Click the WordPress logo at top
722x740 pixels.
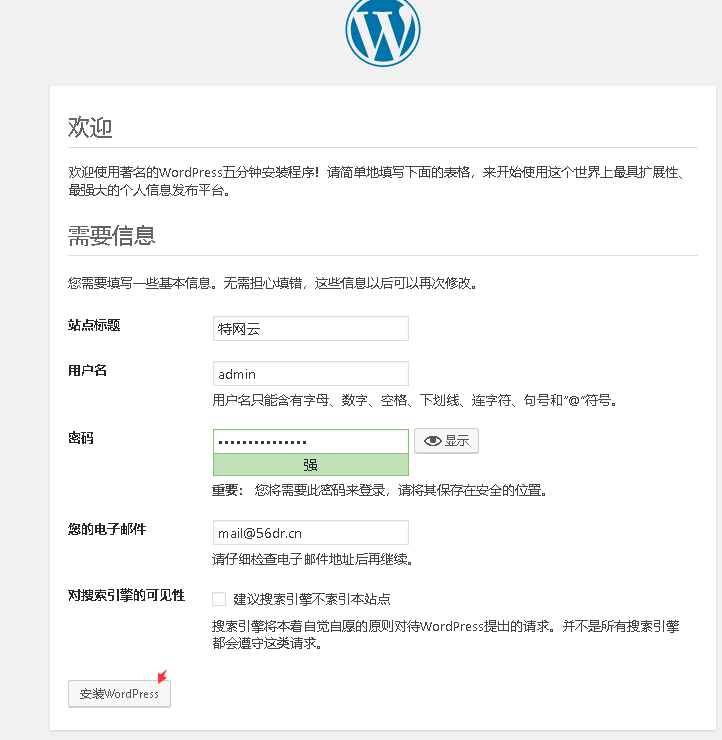click(x=383, y=32)
